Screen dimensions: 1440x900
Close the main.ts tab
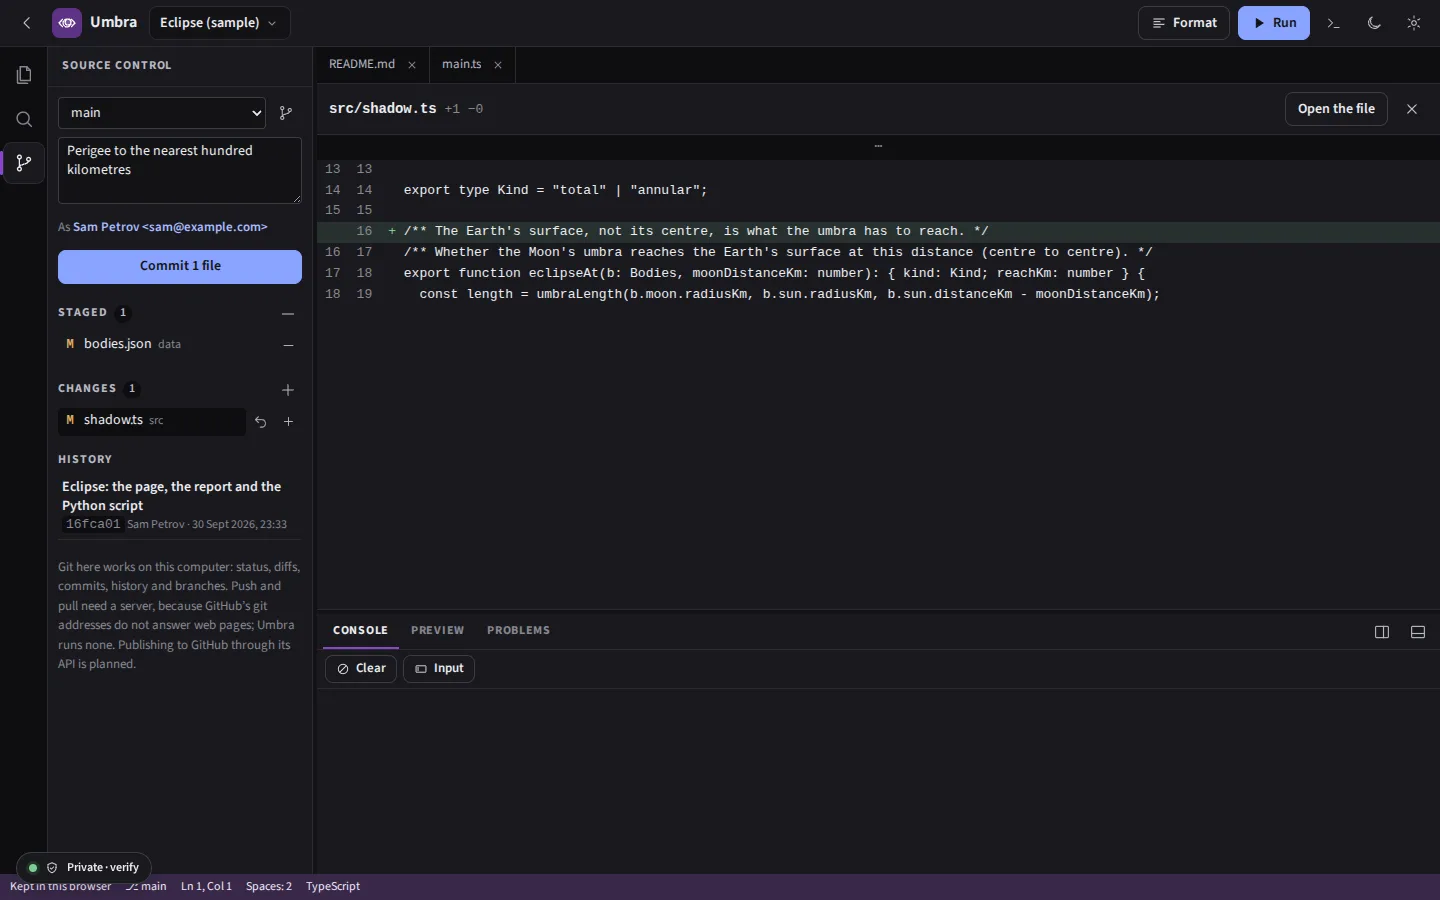[x=498, y=65]
